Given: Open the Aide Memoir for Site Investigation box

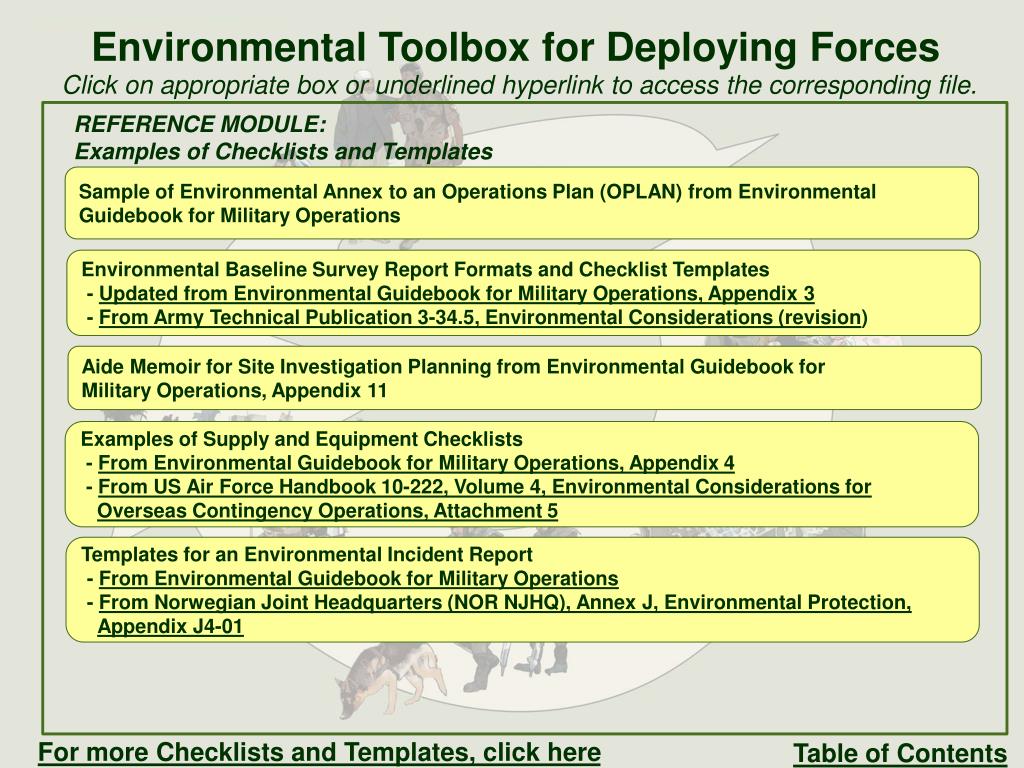Looking at the screenshot, I should (x=524, y=378).
